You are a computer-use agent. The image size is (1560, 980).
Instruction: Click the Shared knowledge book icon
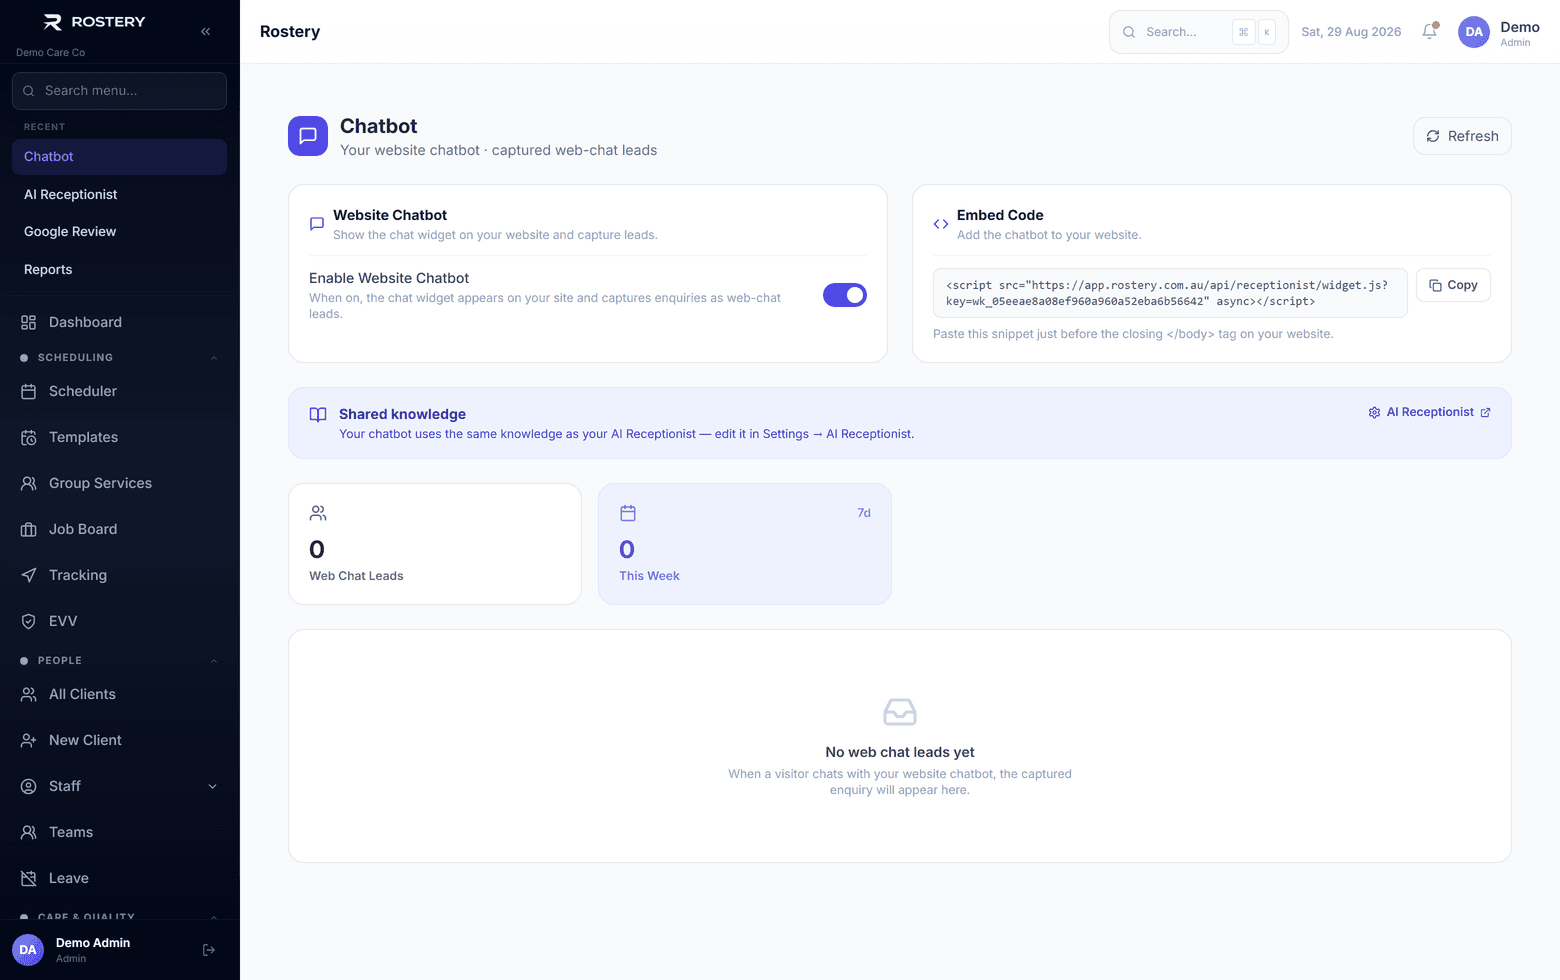click(x=318, y=414)
